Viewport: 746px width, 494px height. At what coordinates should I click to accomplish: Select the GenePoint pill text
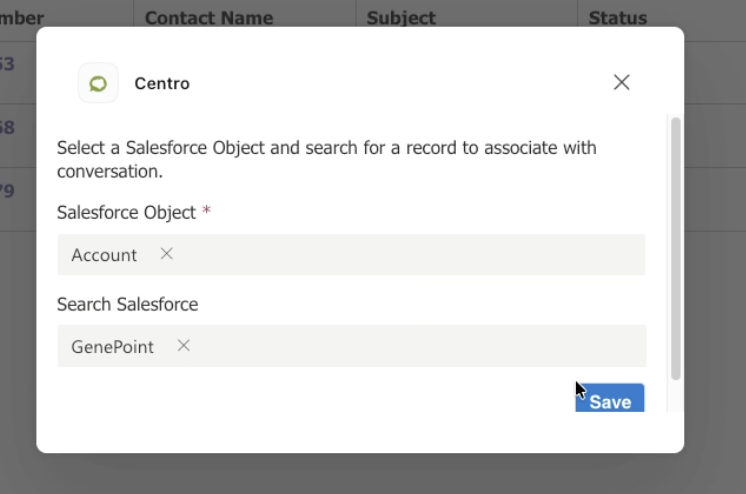(112, 347)
